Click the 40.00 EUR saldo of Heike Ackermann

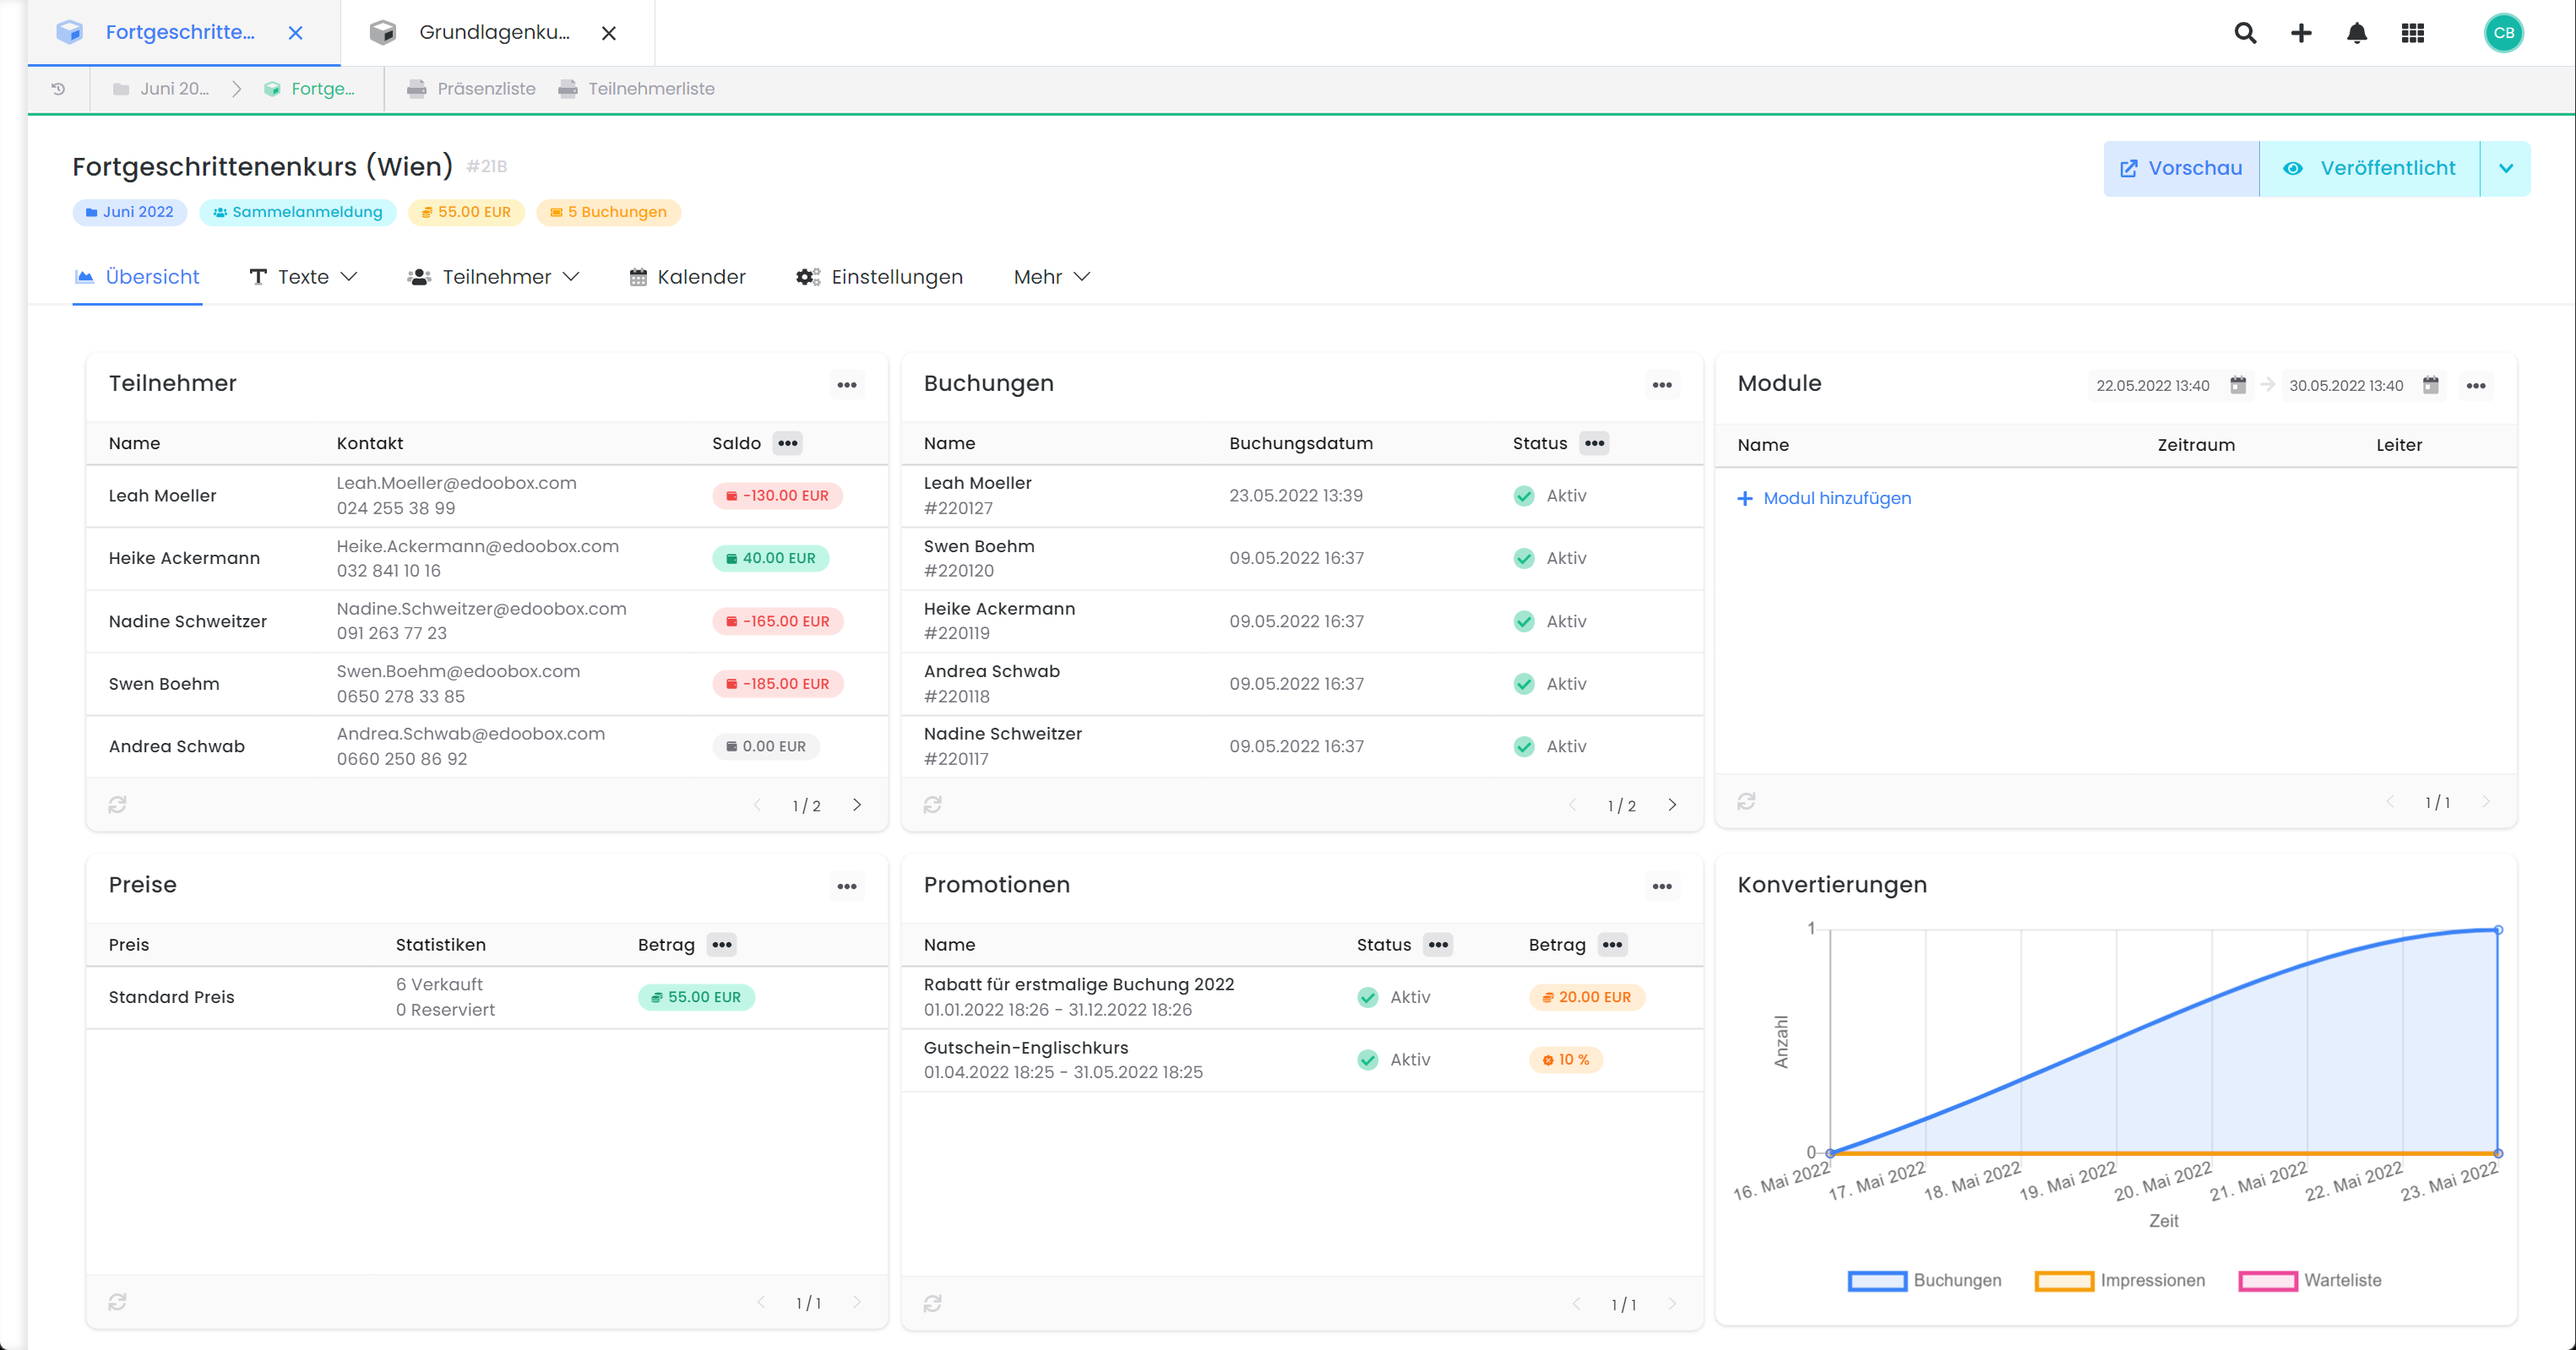771,558
